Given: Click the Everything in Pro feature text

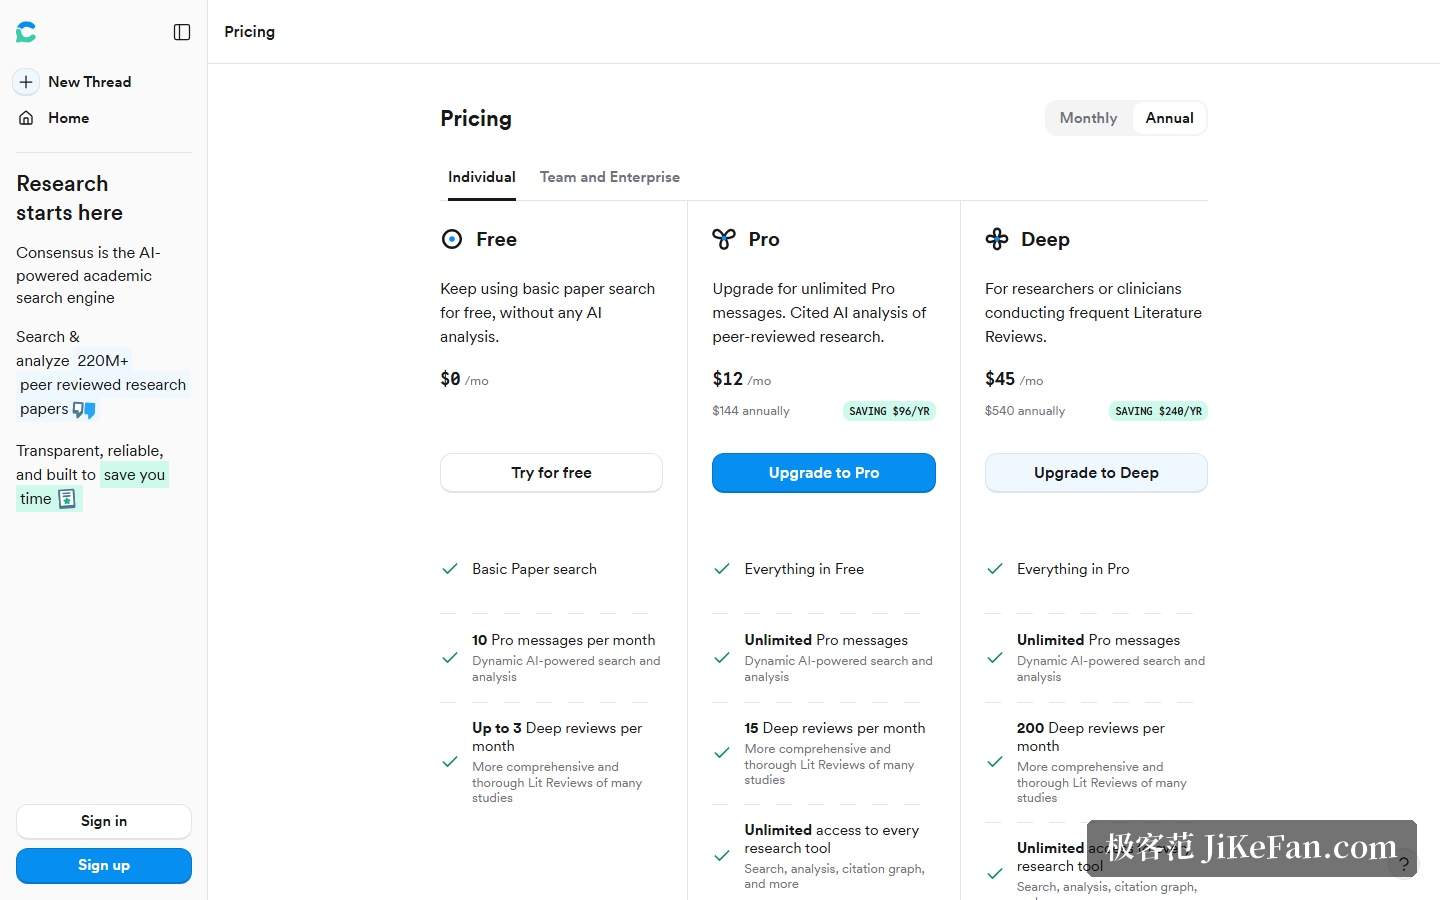Looking at the screenshot, I should click(x=1073, y=569).
